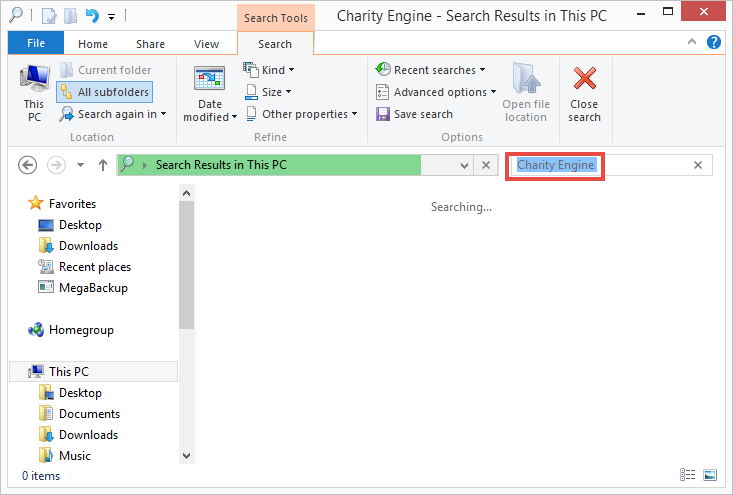Open MegaBackup in Favorites
Screen dimensions: 733x495
(83, 287)
